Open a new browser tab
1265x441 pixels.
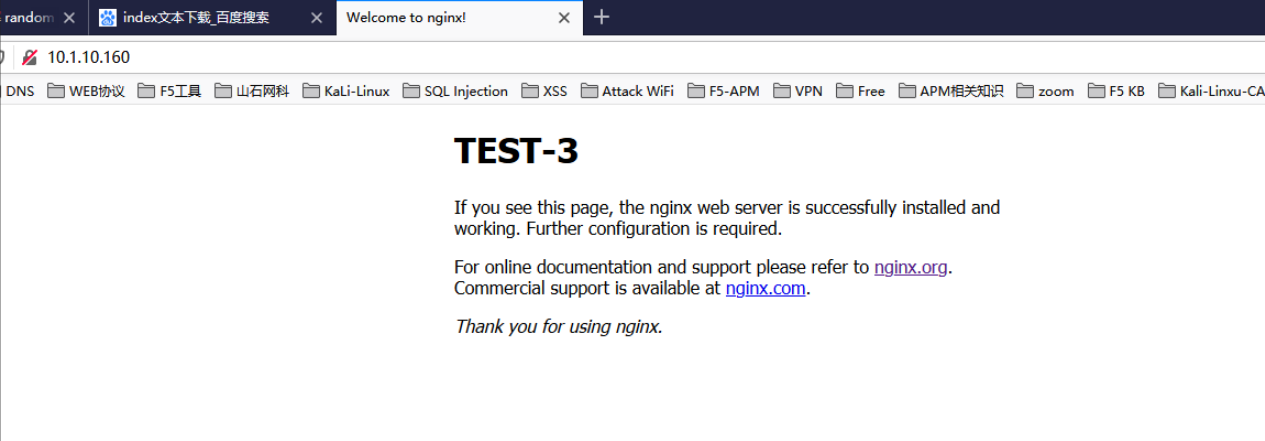click(601, 17)
